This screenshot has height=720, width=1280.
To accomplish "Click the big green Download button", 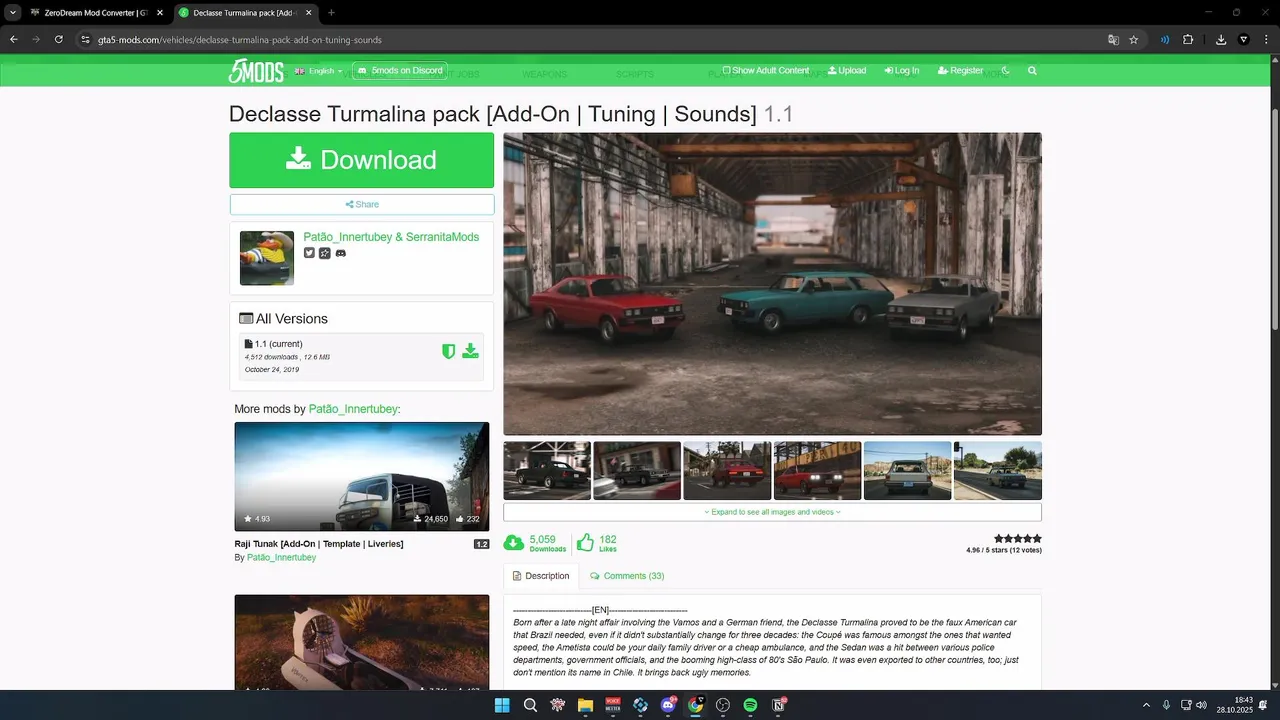I will [x=361, y=160].
